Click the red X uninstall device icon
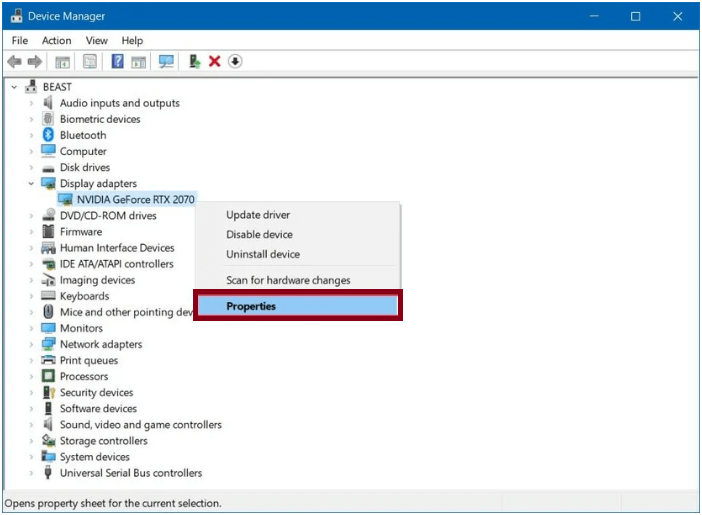The width and height of the screenshot is (702, 515). 214,62
